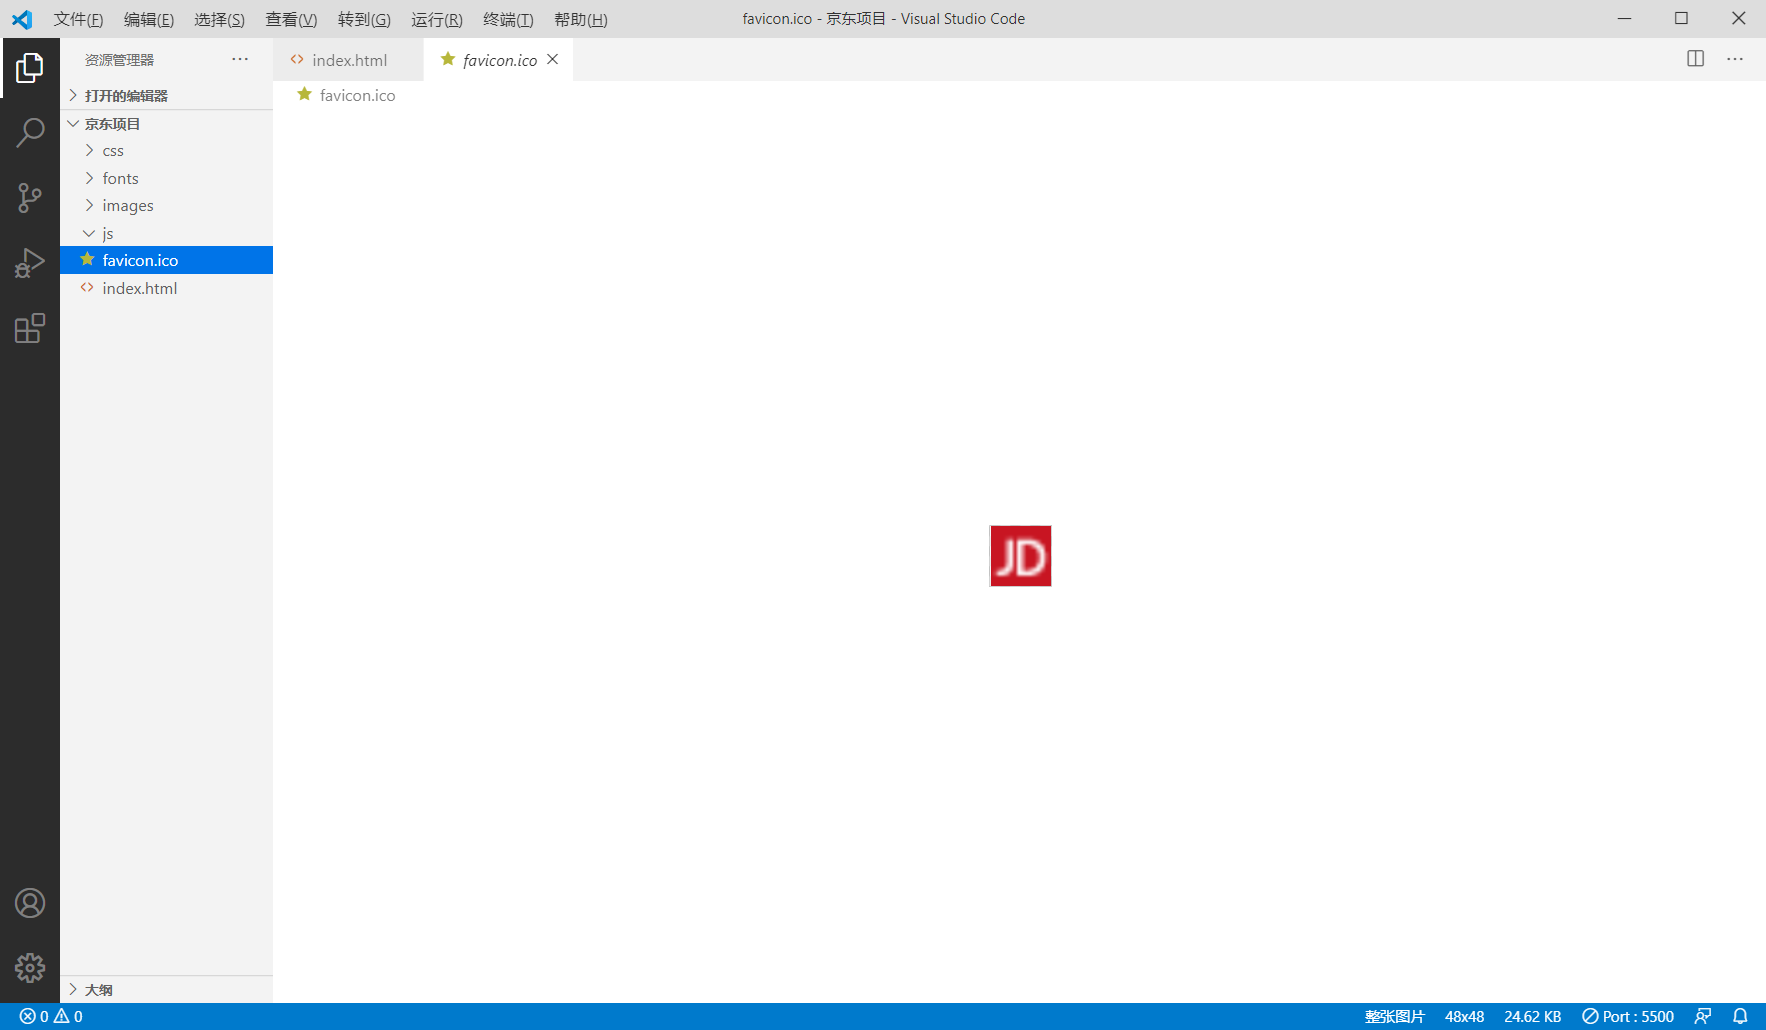Click the 24.62 KB file size status
This screenshot has width=1766, height=1030.
pos(1532,1016)
